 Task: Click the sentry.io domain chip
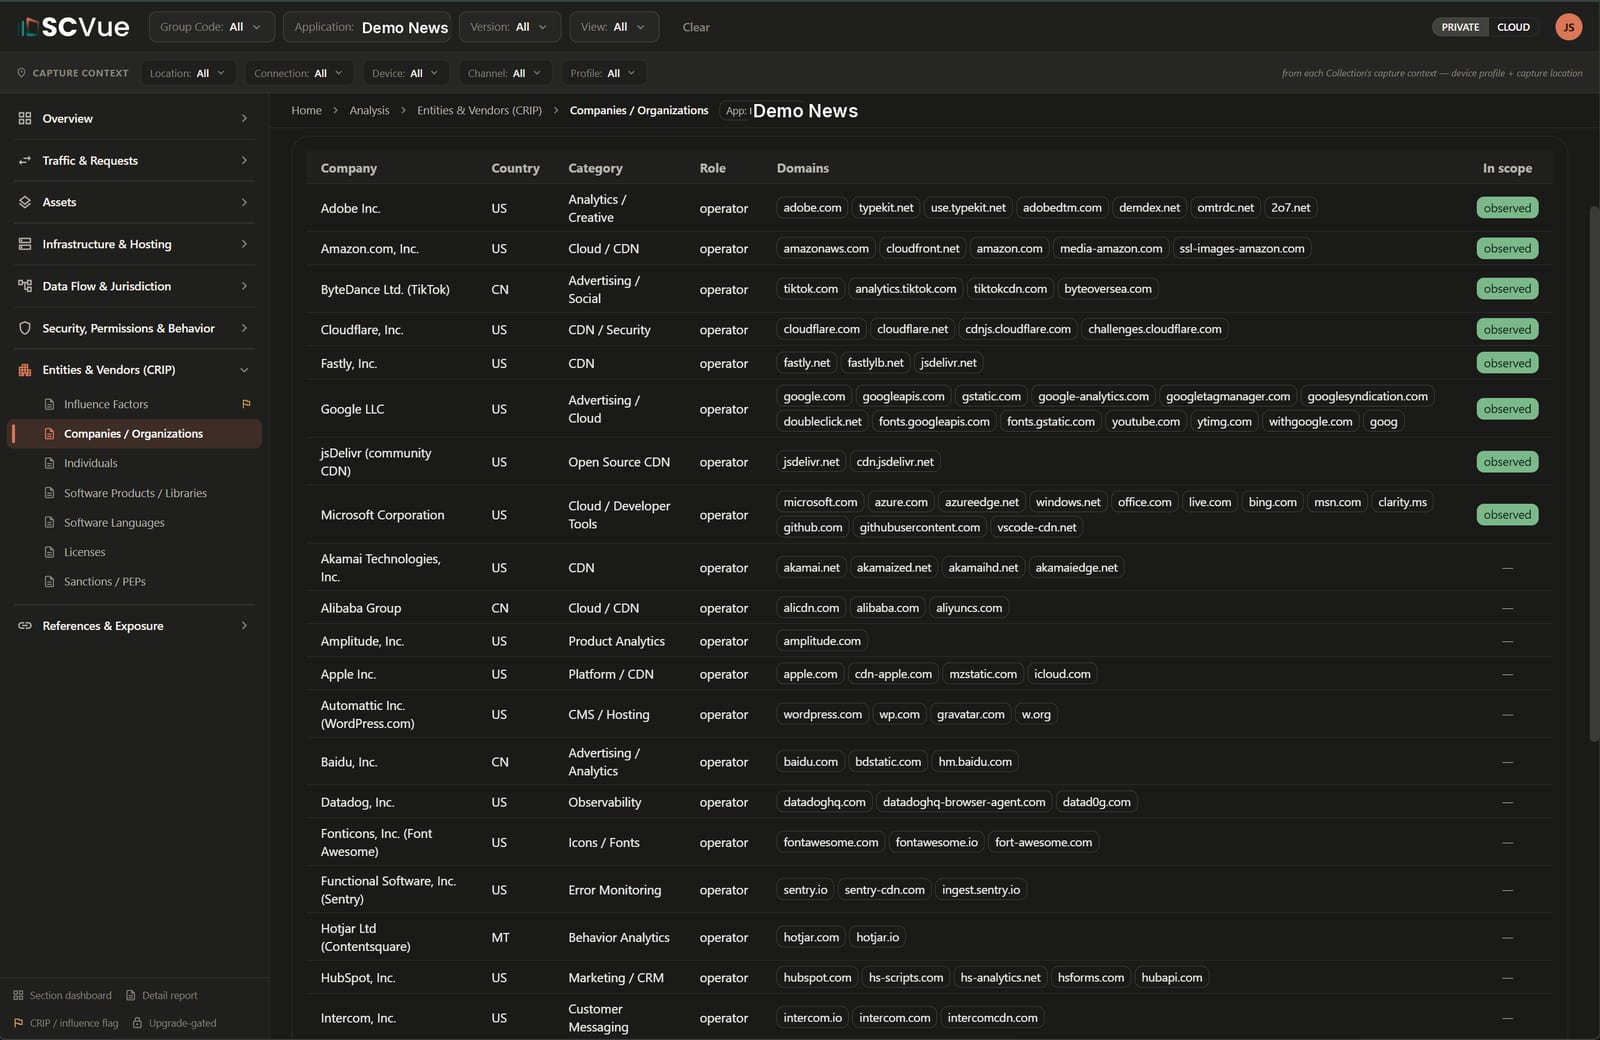pyautogui.click(x=805, y=890)
